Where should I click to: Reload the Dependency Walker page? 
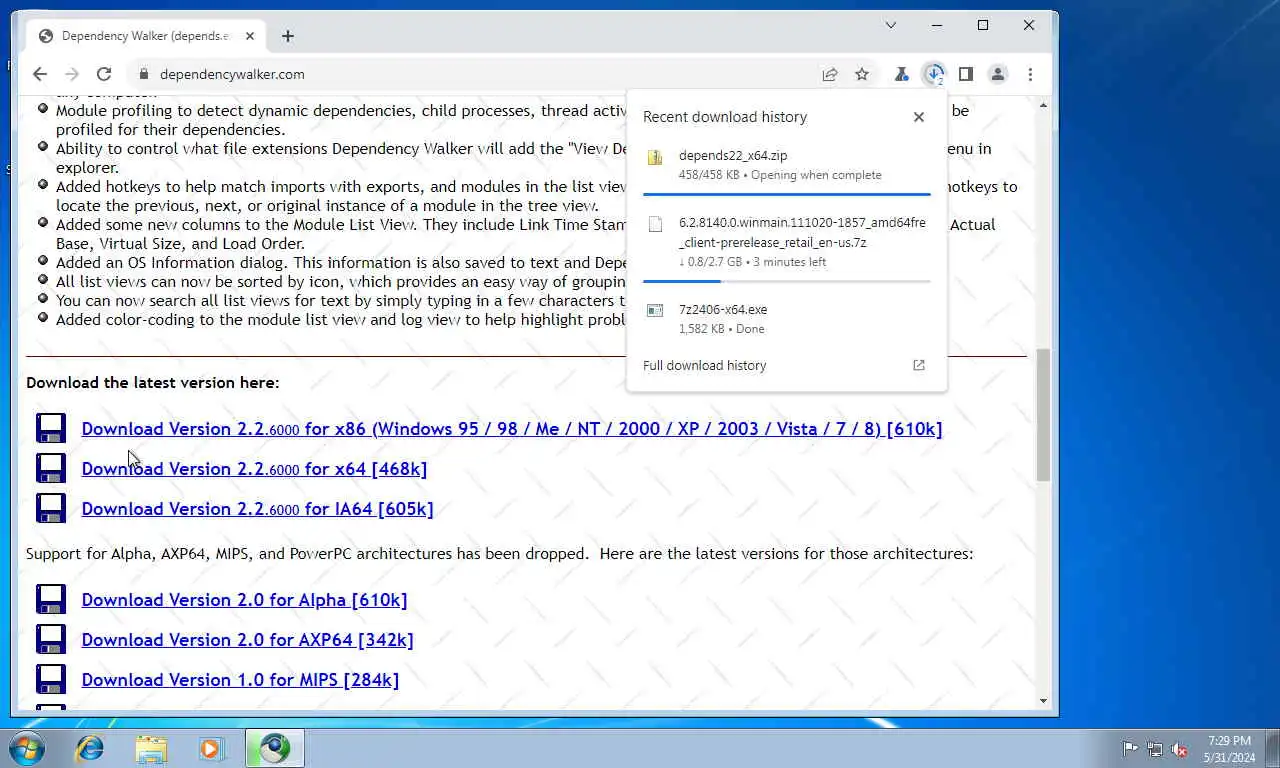pos(103,74)
